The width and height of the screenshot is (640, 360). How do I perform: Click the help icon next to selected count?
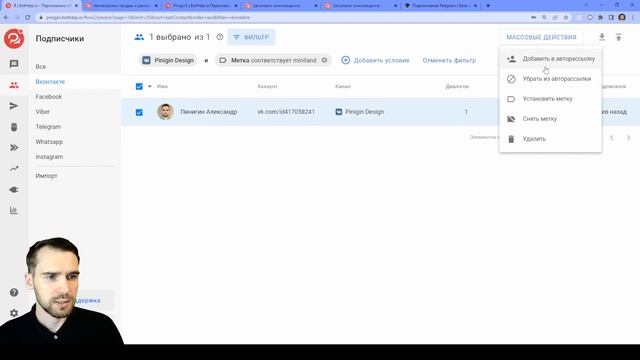(x=220, y=37)
